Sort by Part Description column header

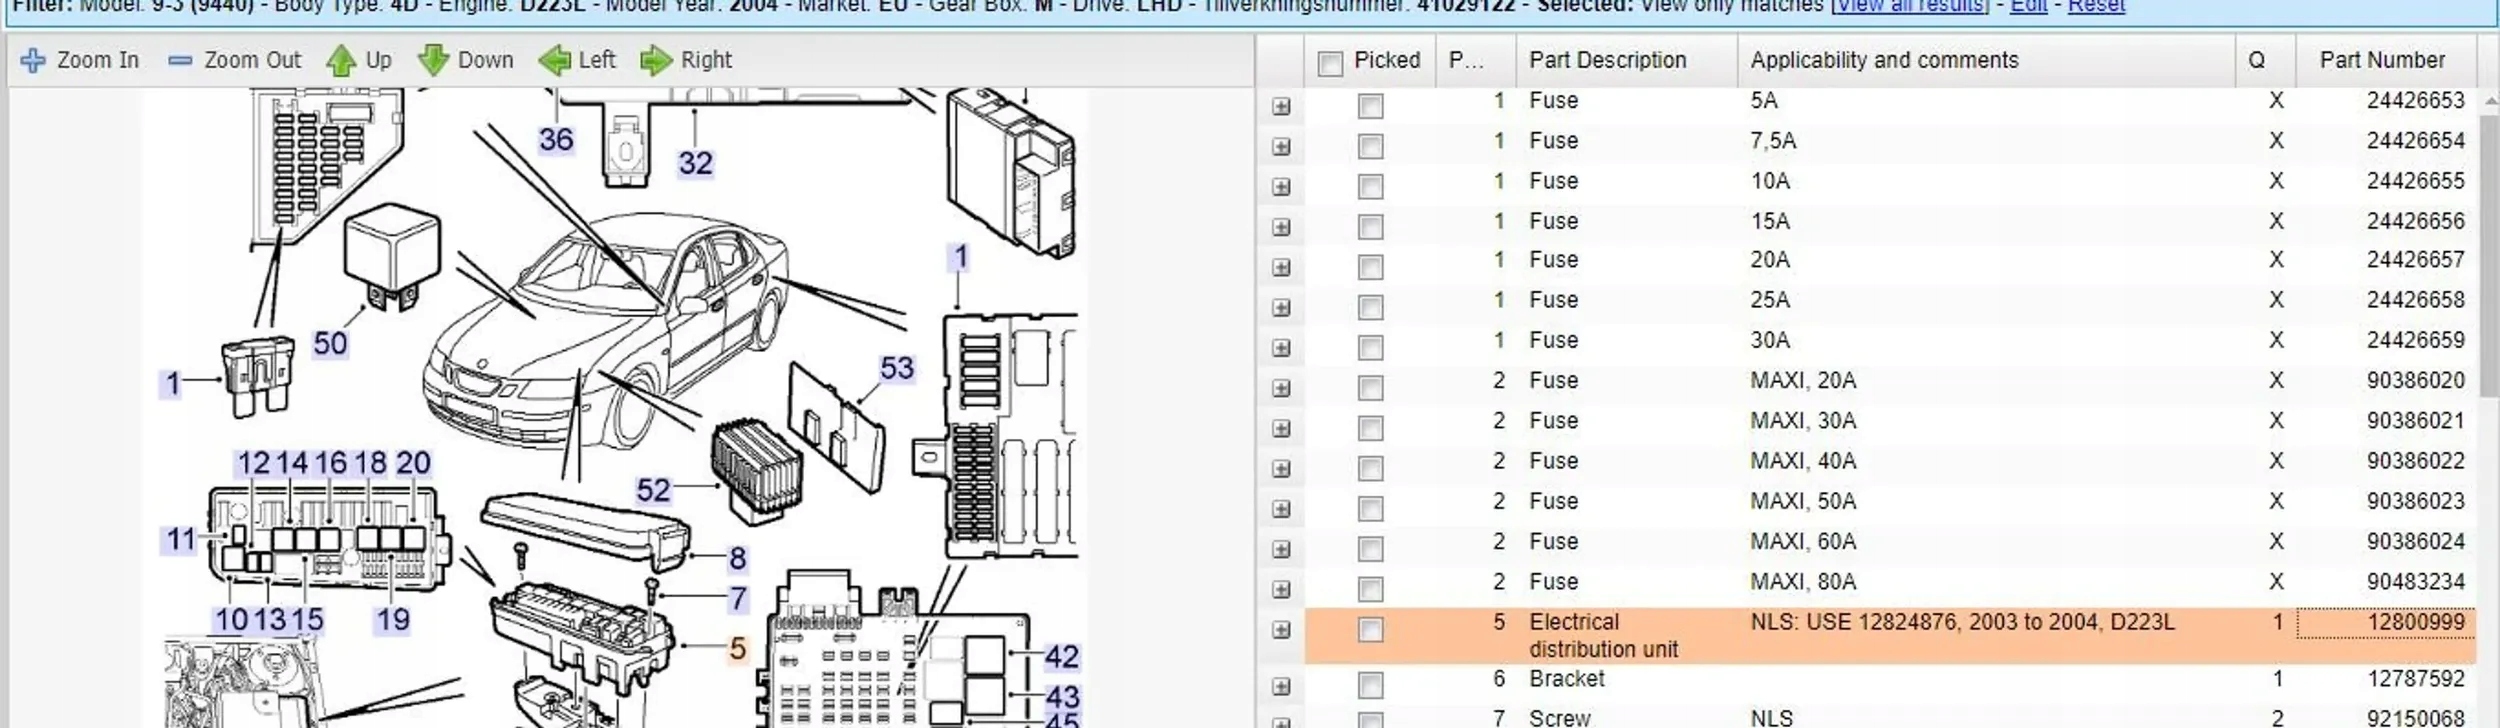click(1627, 61)
